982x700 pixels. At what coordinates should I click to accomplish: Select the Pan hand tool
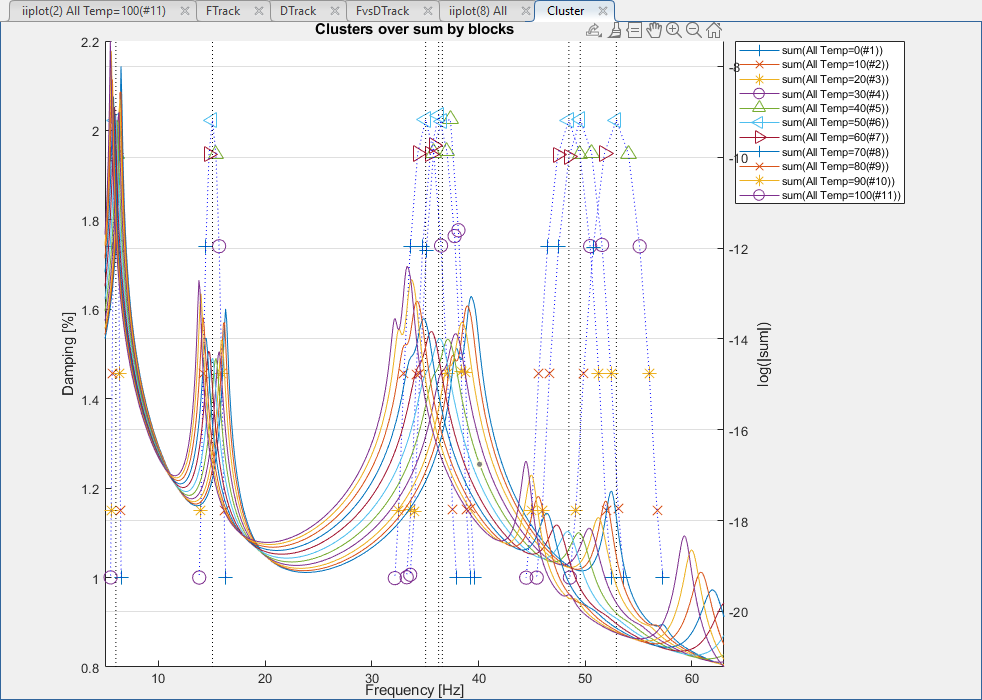point(654,30)
